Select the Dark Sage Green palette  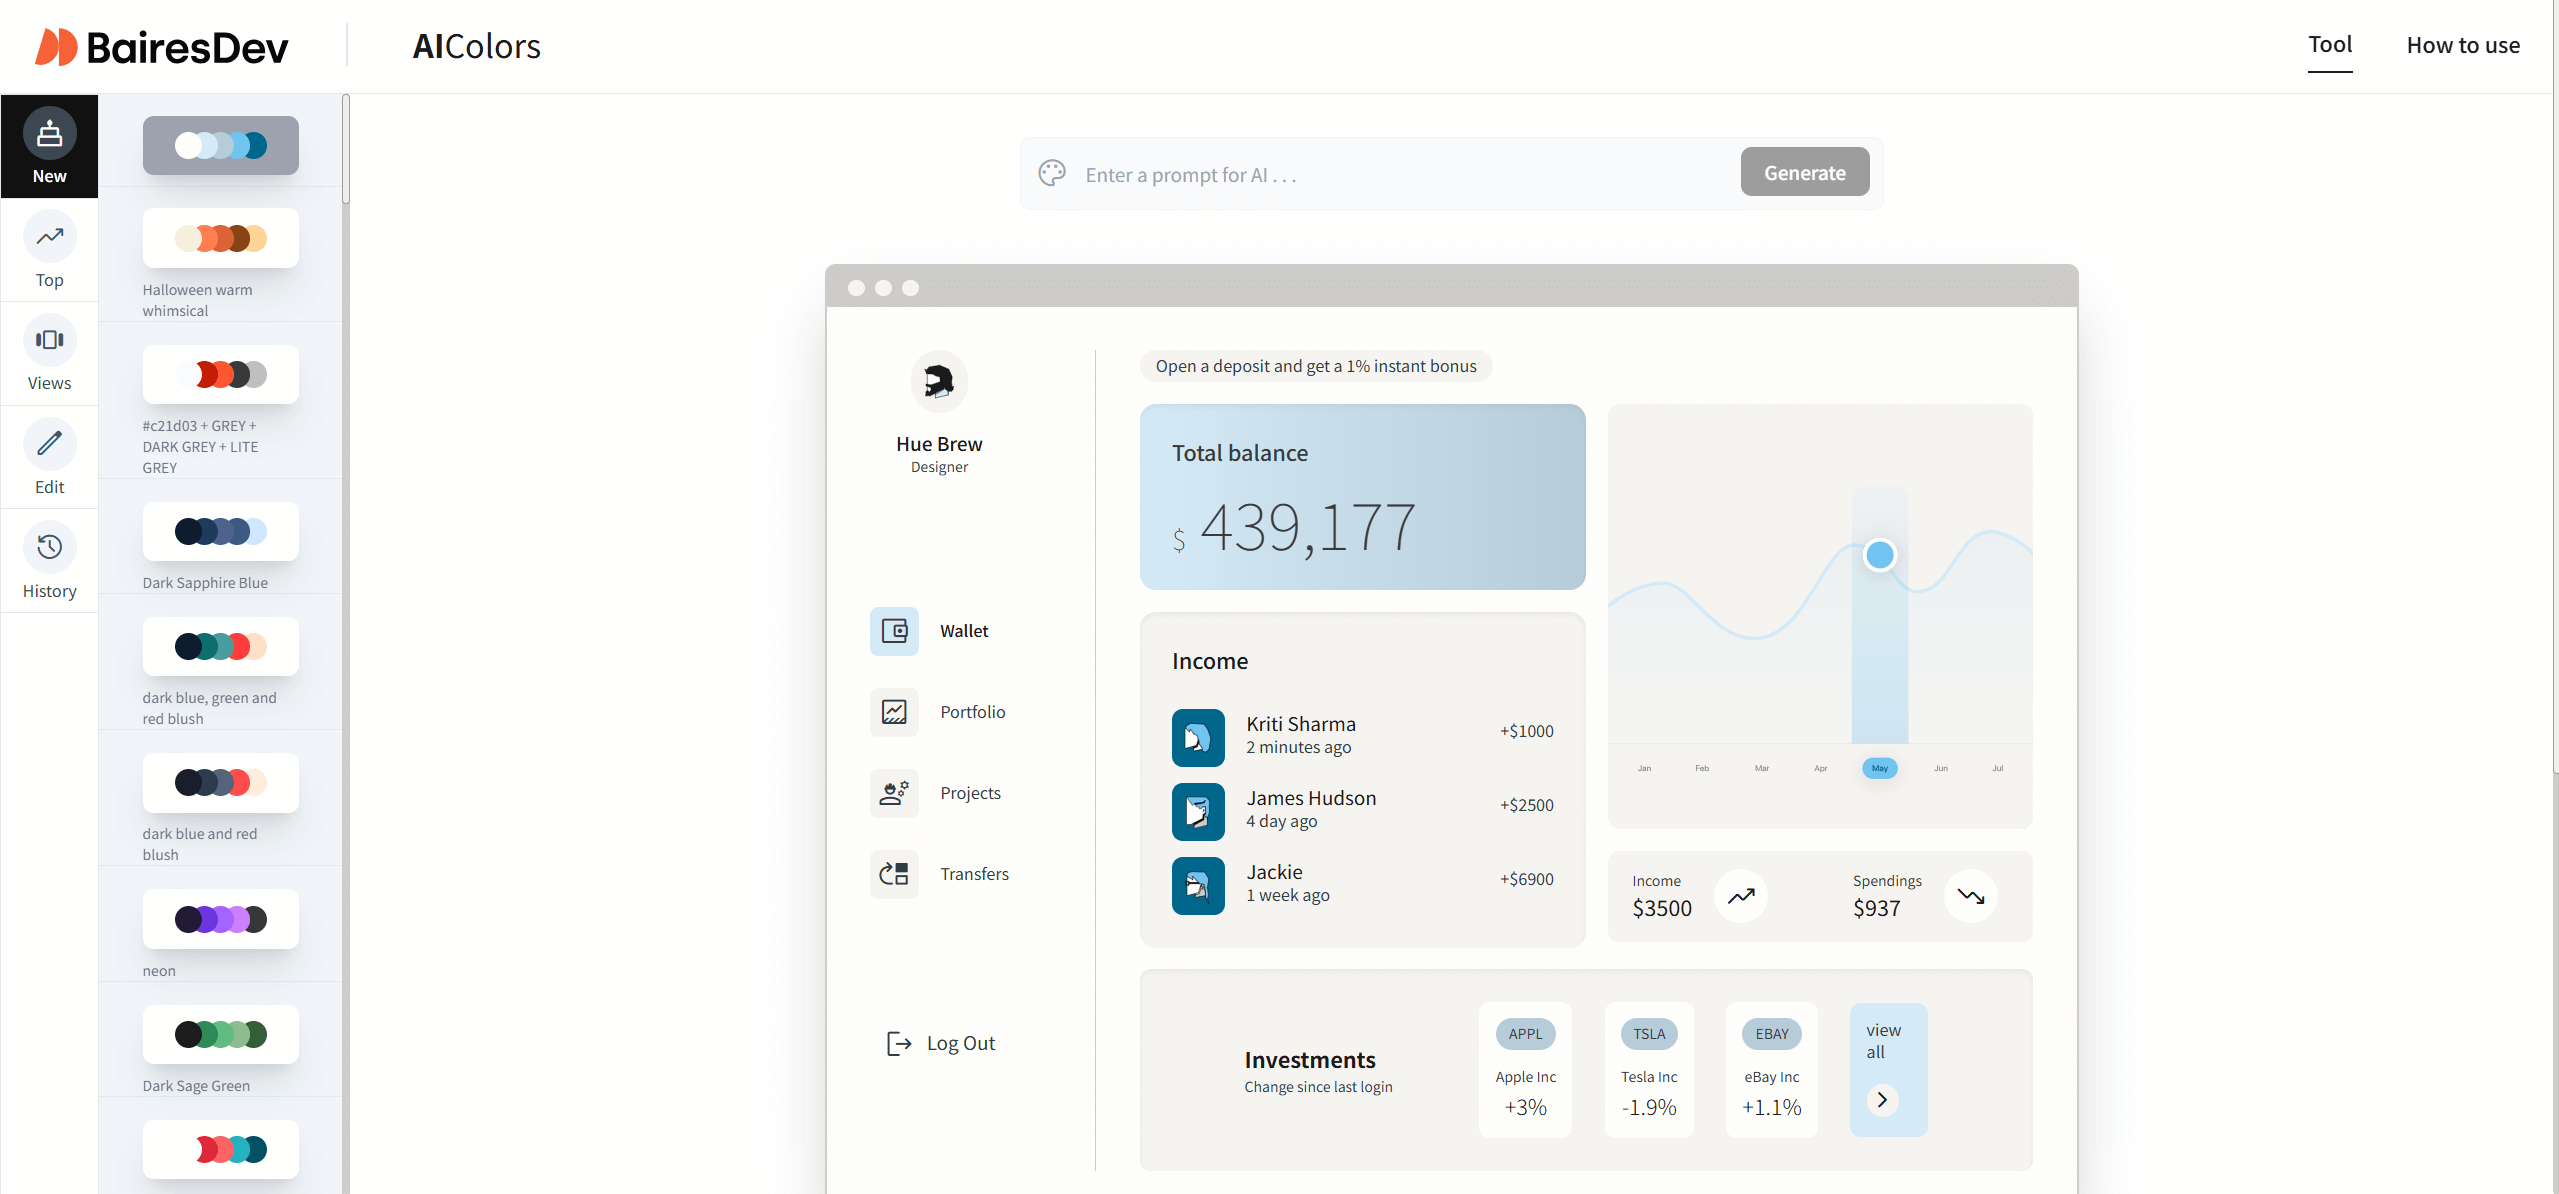coord(220,1034)
